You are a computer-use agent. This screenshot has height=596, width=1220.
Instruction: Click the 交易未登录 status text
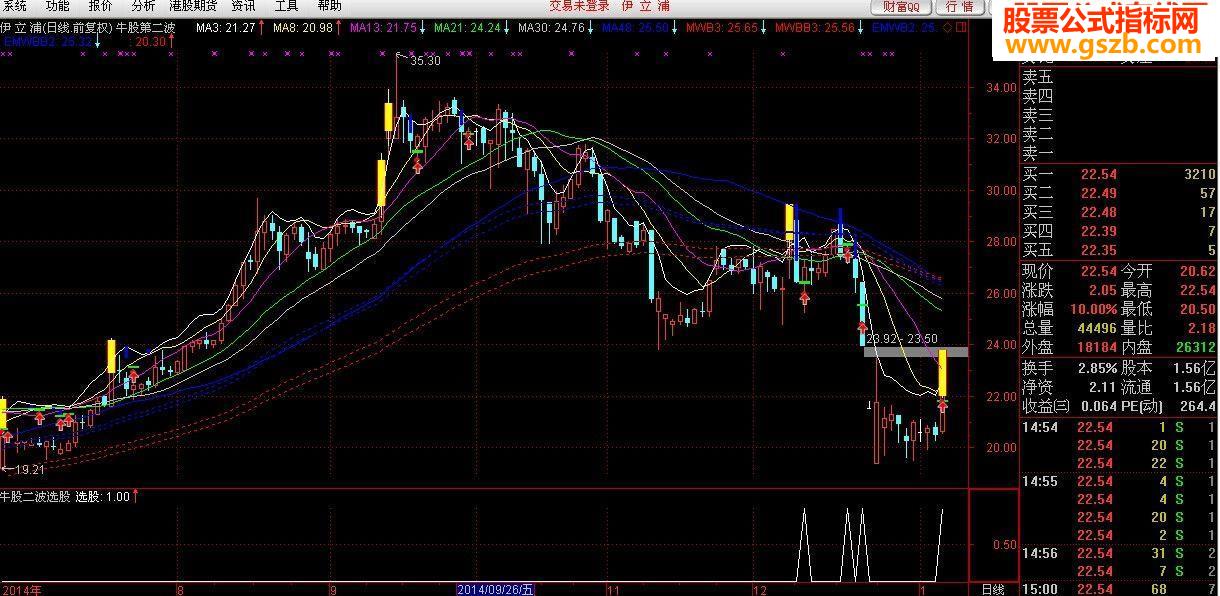pos(579,6)
